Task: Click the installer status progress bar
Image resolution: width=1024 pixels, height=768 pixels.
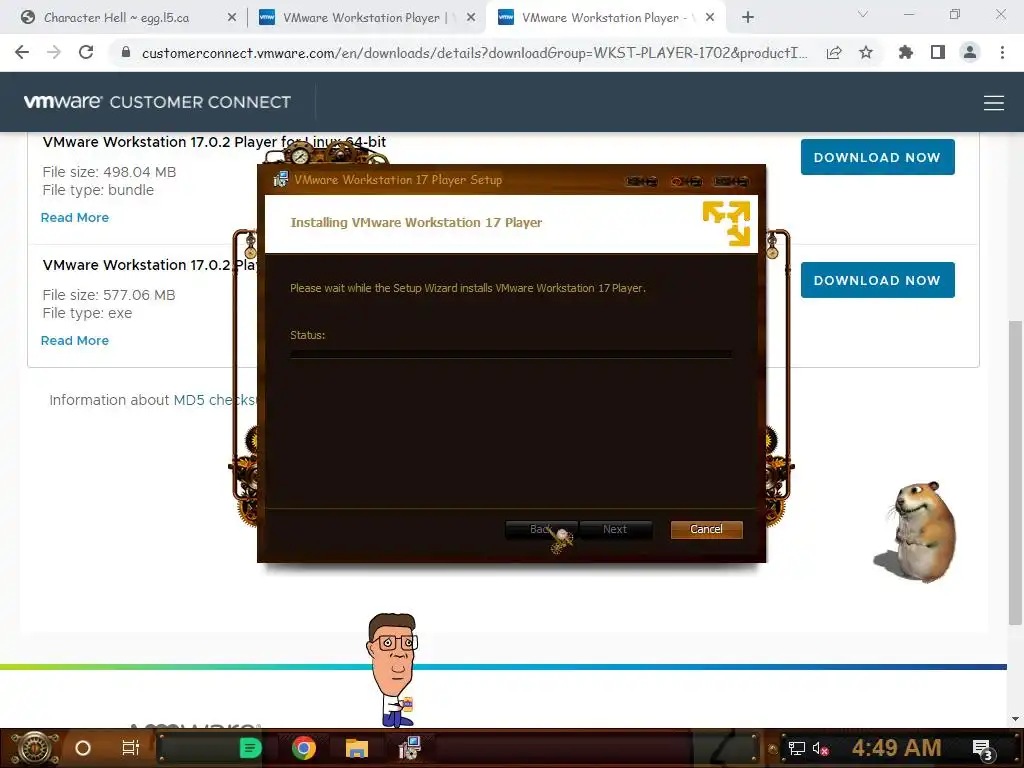Action: (x=511, y=354)
